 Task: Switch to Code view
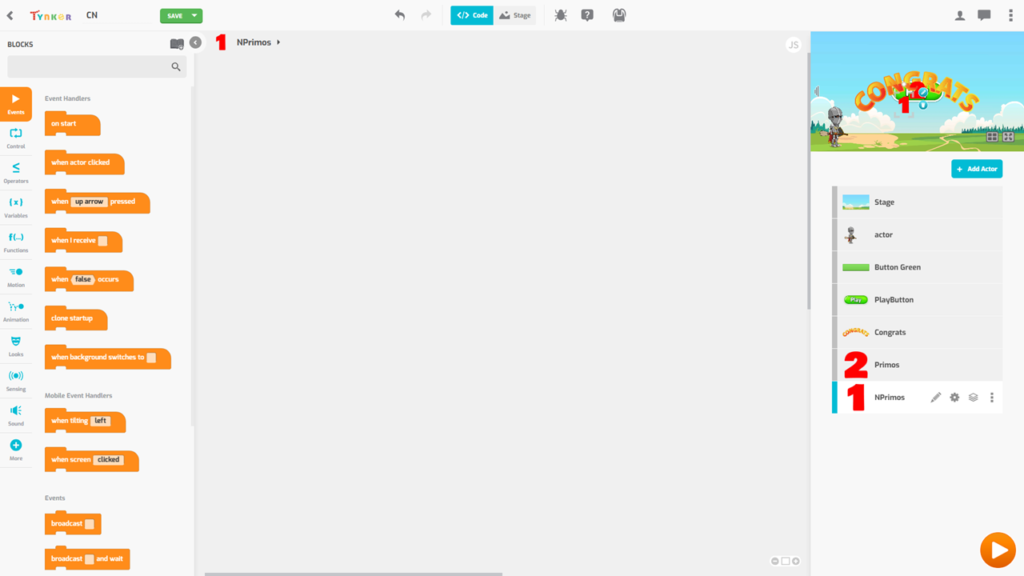coord(472,16)
